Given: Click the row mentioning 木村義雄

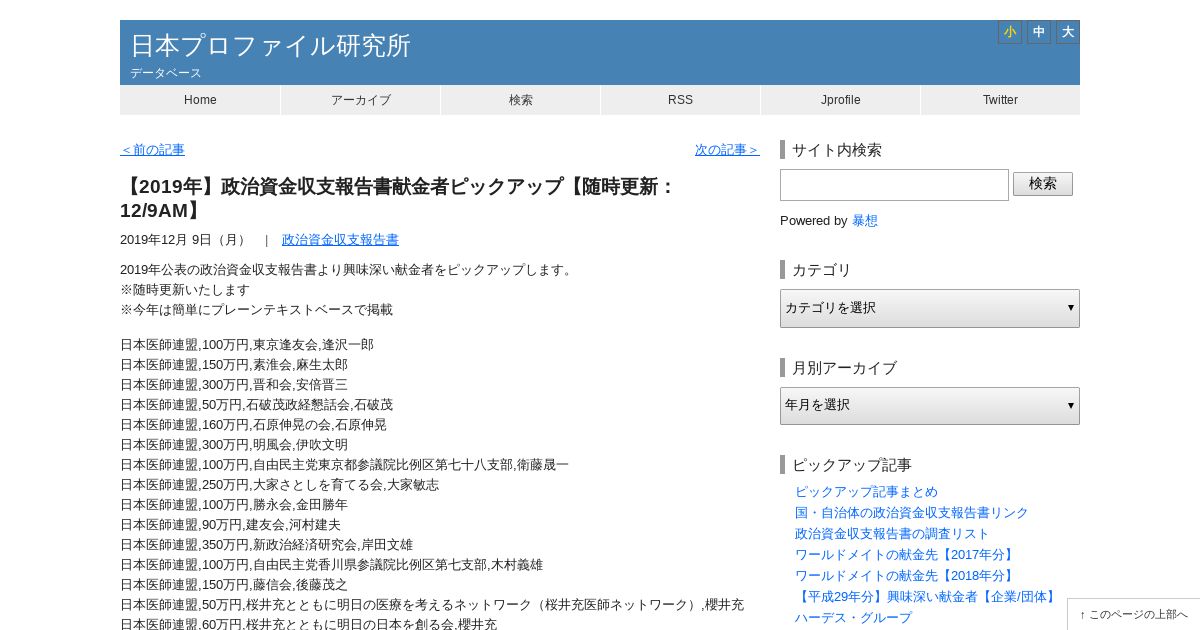Looking at the screenshot, I should click(x=331, y=565).
